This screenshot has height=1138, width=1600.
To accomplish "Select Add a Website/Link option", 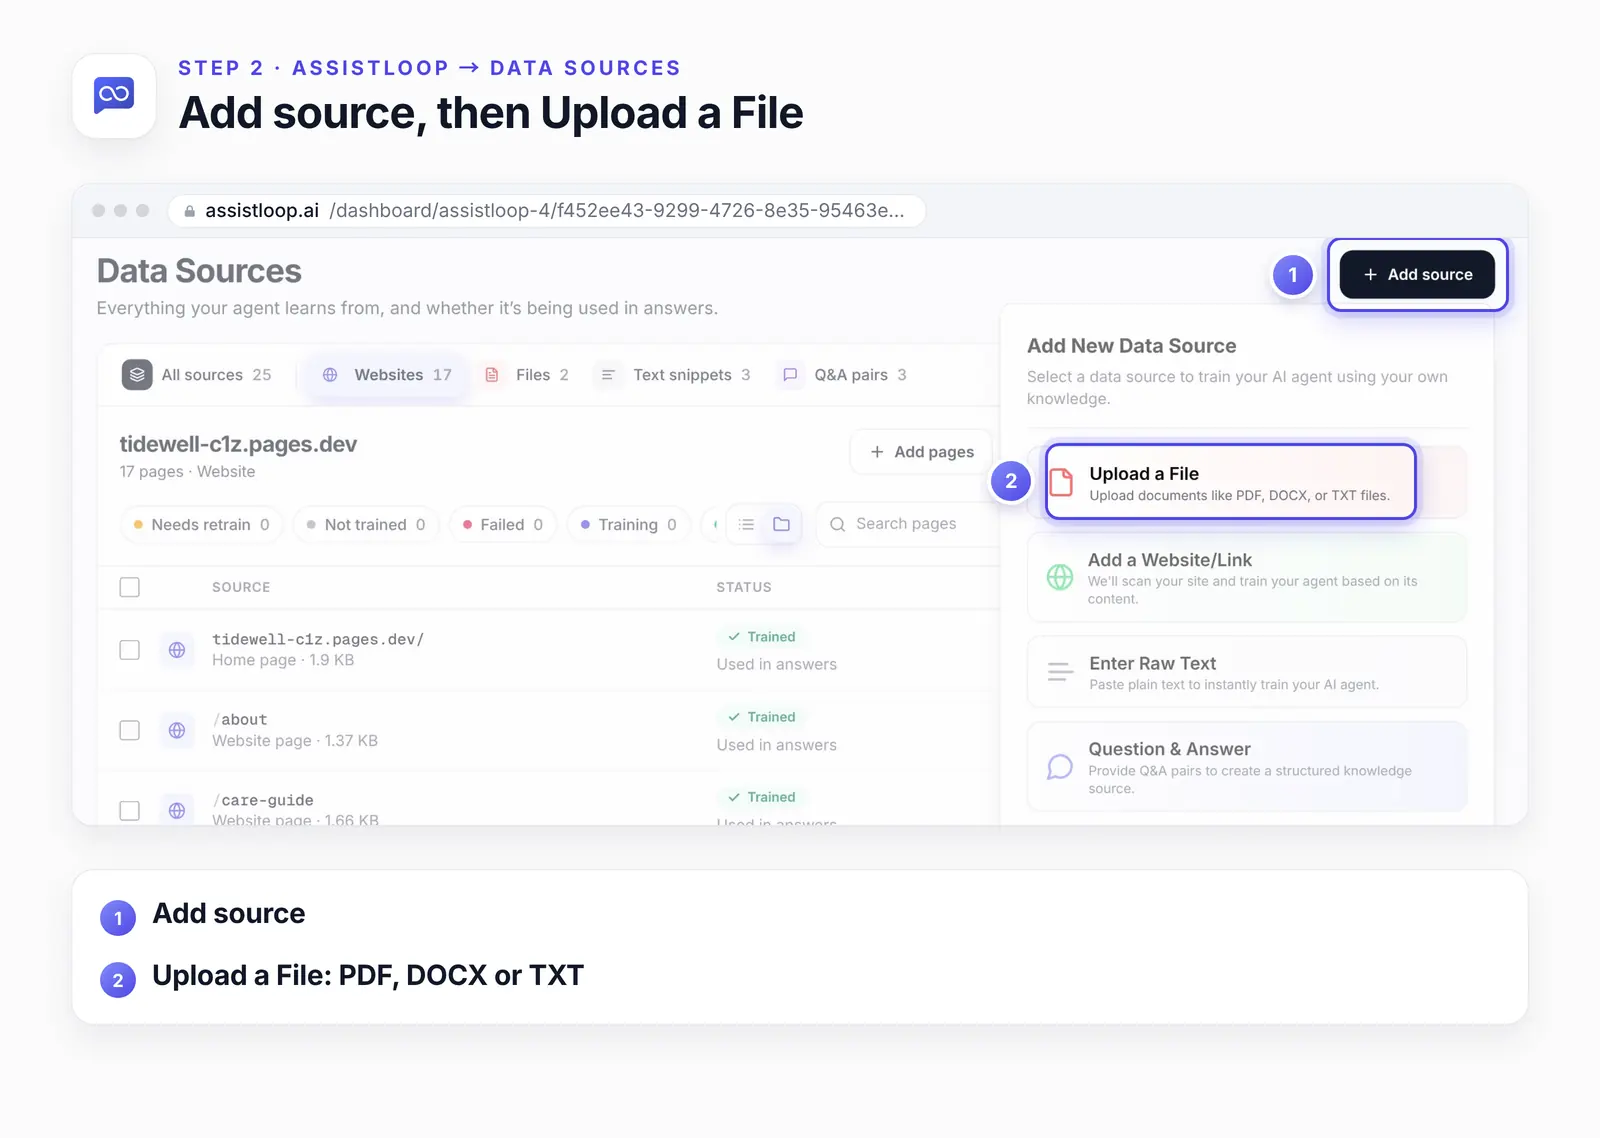I will [1247, 578].
